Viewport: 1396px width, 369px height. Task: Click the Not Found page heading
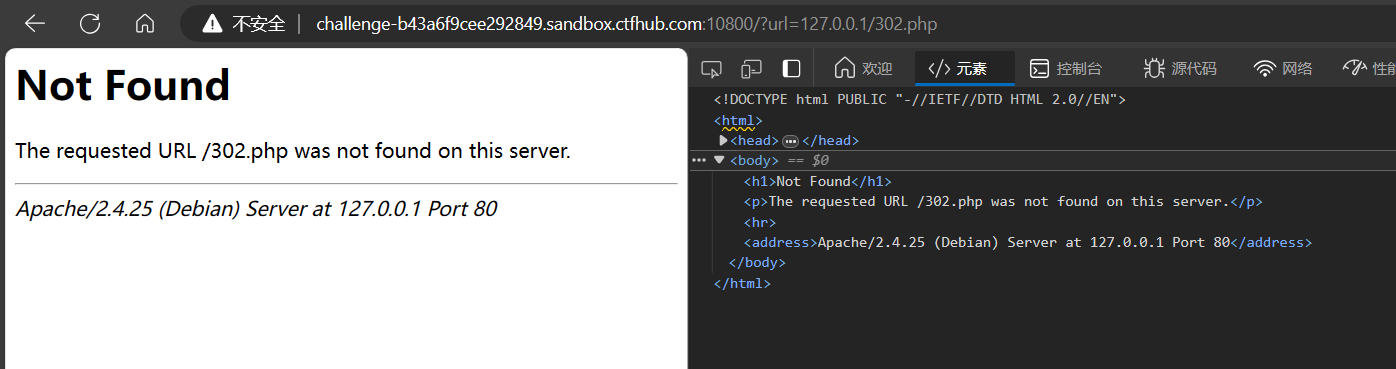click(x=123, y=85)
